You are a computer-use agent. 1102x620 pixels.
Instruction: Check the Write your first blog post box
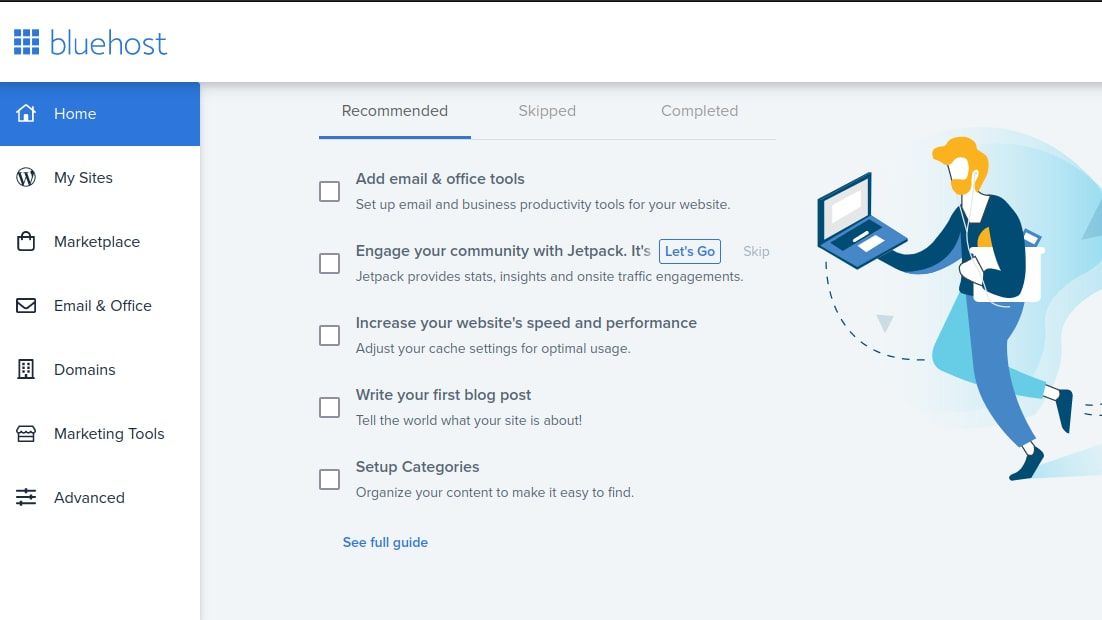pyautogui.click(x=329, y=407)
